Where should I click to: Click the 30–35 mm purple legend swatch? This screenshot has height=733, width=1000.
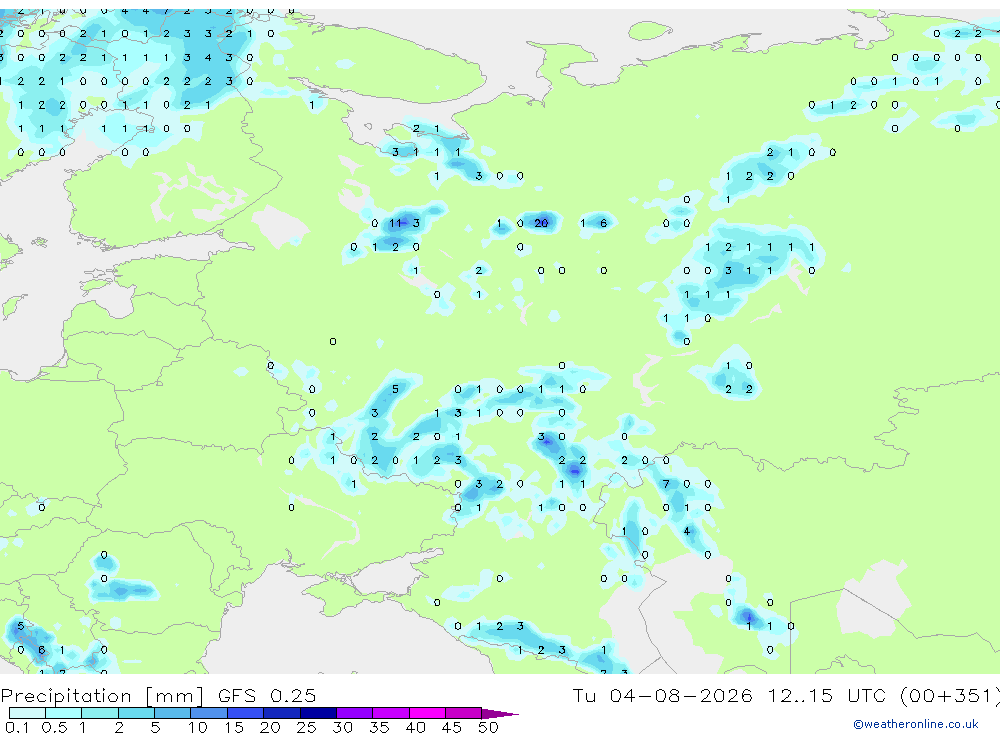pos(354,713)
